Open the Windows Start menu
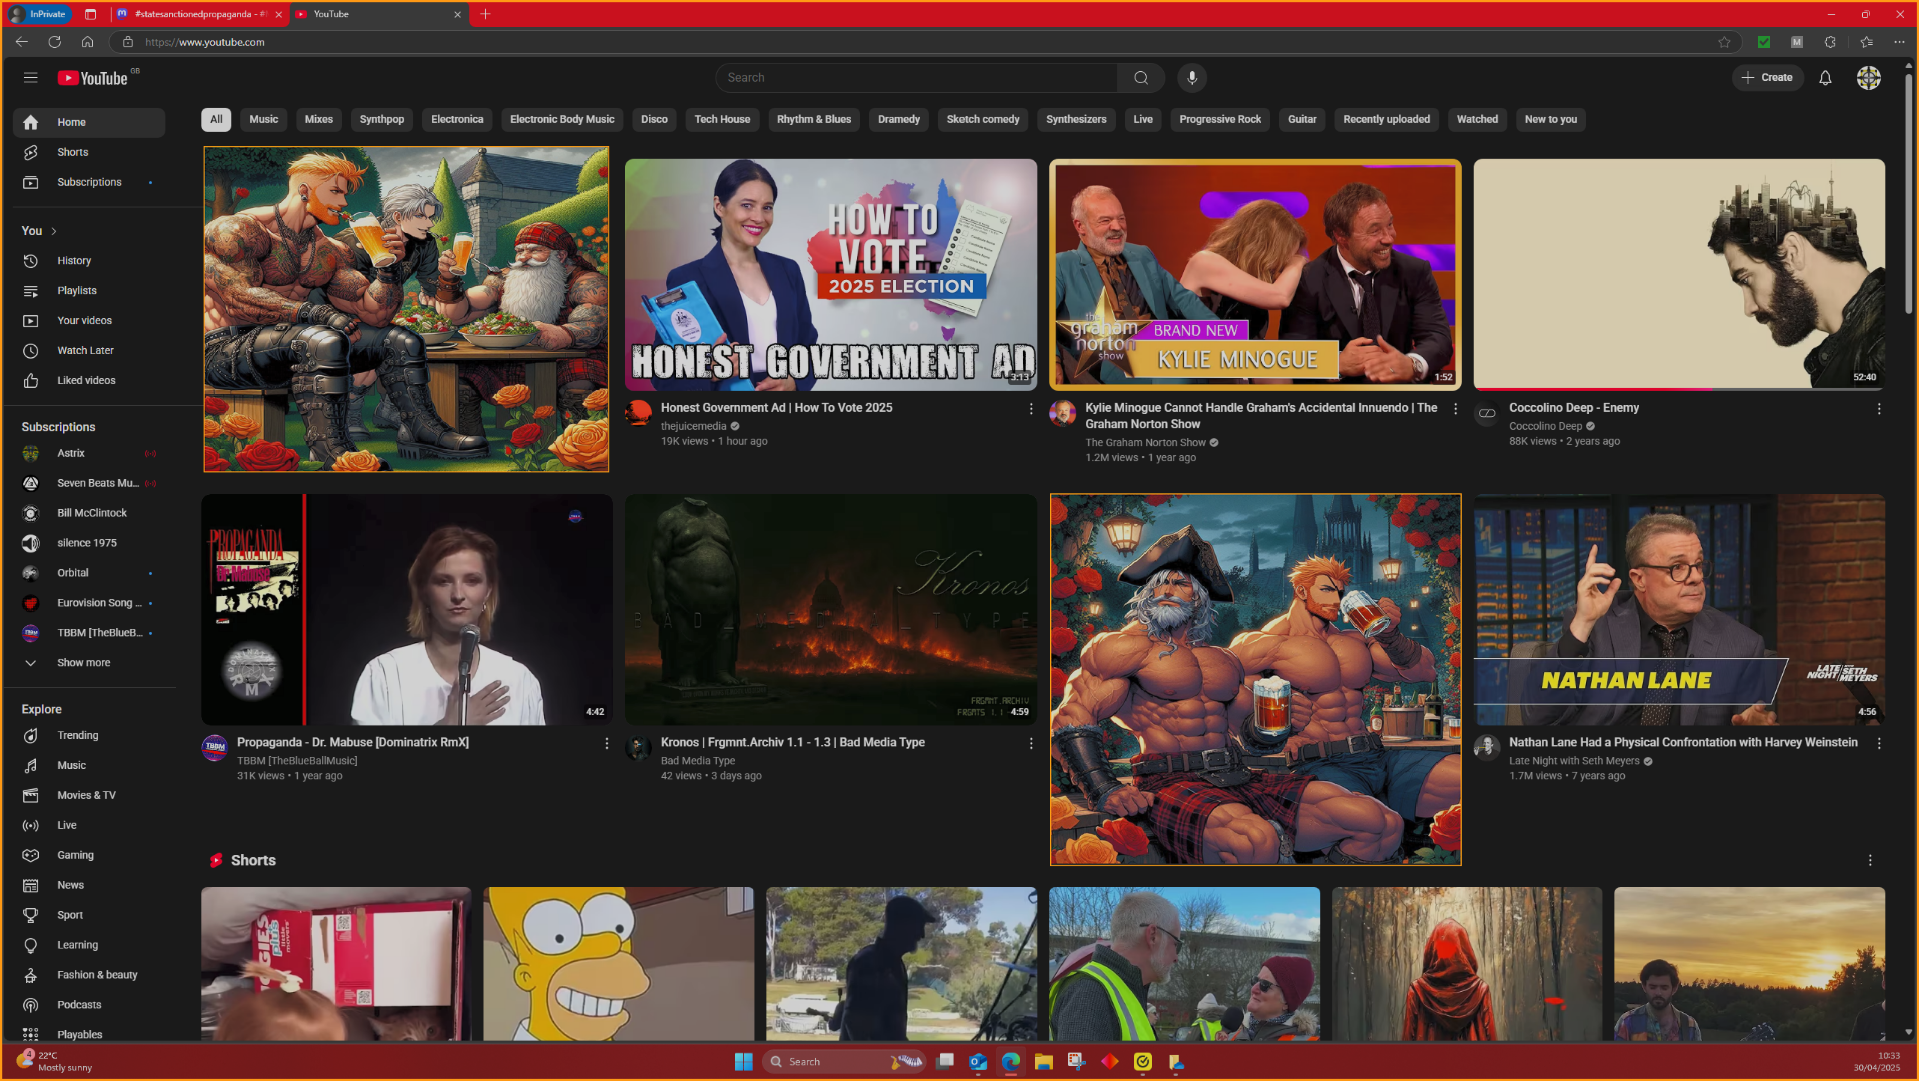 [743, 1062]
